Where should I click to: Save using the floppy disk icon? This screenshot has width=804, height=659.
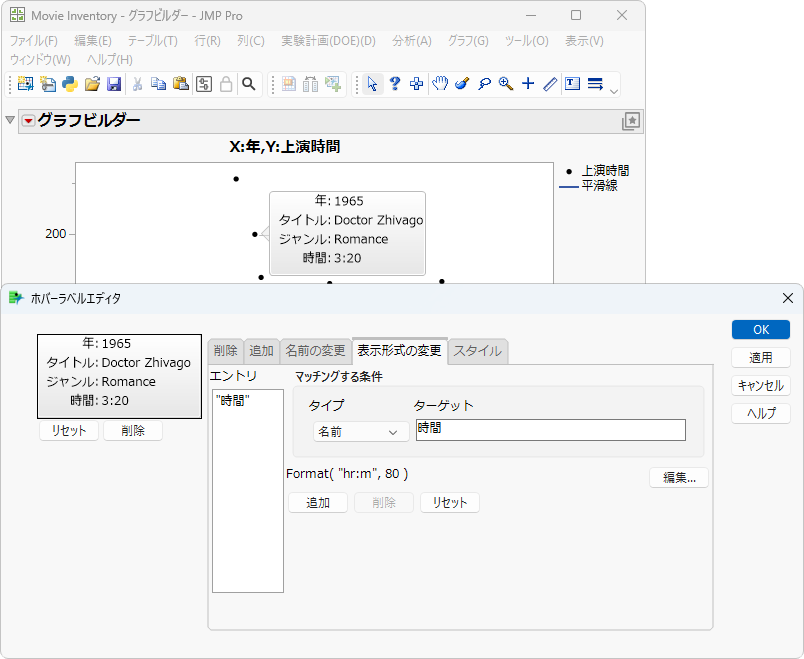click(x=114, y=84)
